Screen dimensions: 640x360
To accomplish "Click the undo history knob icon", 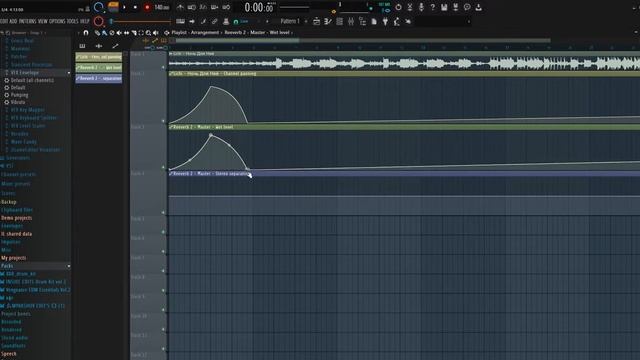I will 398,7.
